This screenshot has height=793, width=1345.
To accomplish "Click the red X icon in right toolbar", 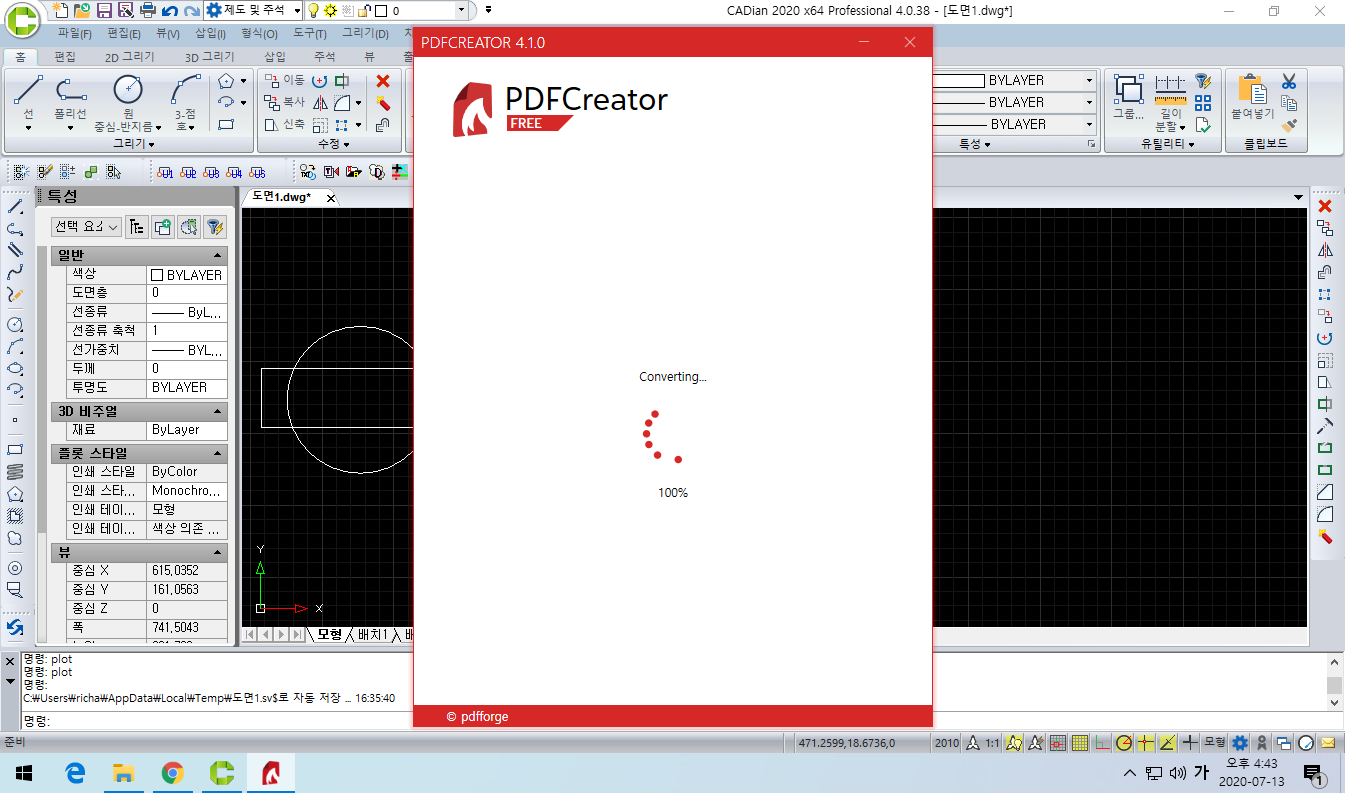I will pyautogui.click(x=1325, y=205).
